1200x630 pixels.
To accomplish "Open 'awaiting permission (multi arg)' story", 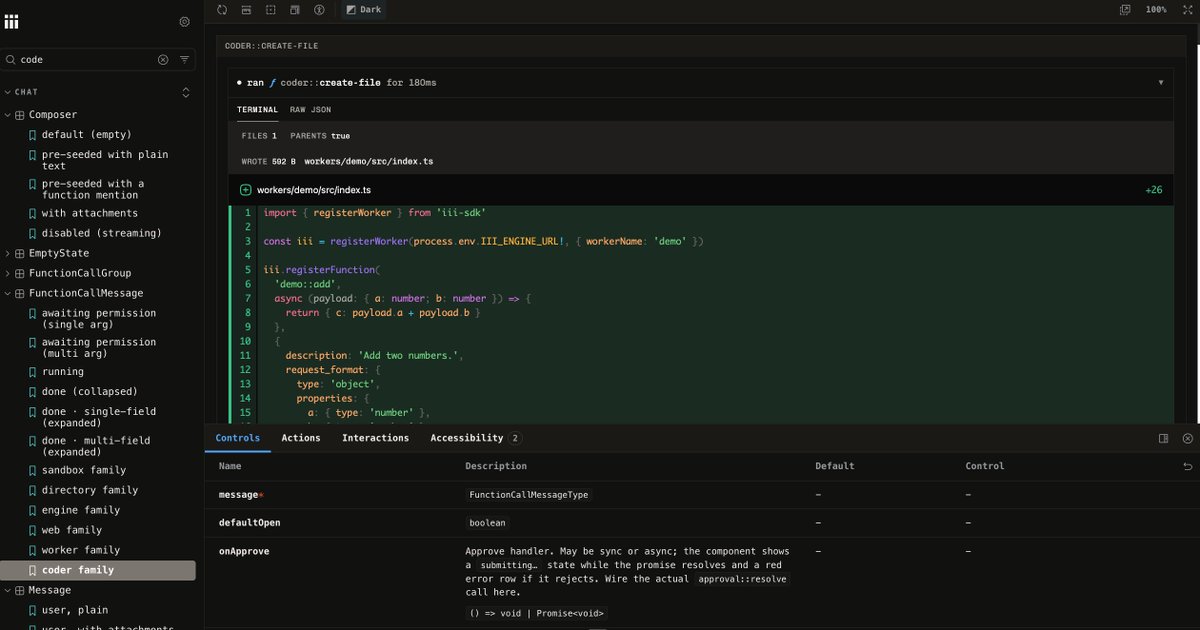I will click(99, 347).
